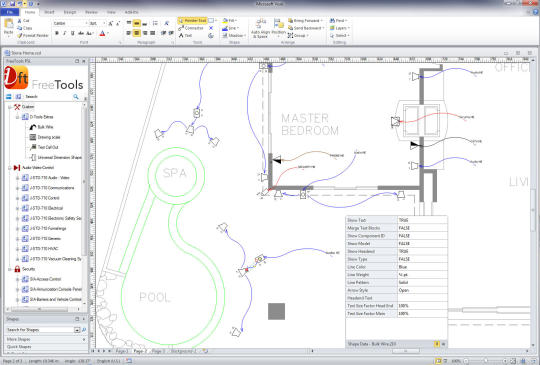
Task: Toggle Strikethrough formatting
Action: click(81, 33)
